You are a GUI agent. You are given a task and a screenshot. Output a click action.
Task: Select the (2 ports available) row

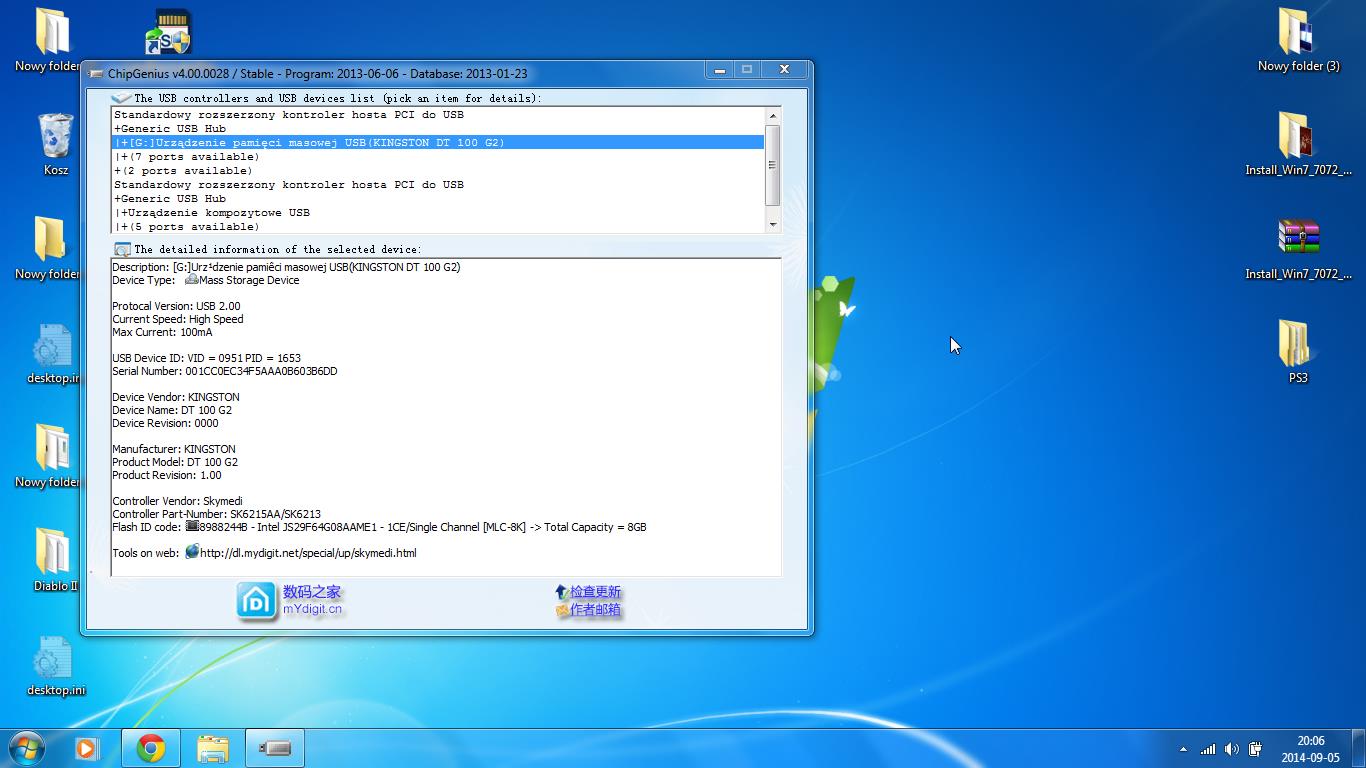click(x=438, y=171)
